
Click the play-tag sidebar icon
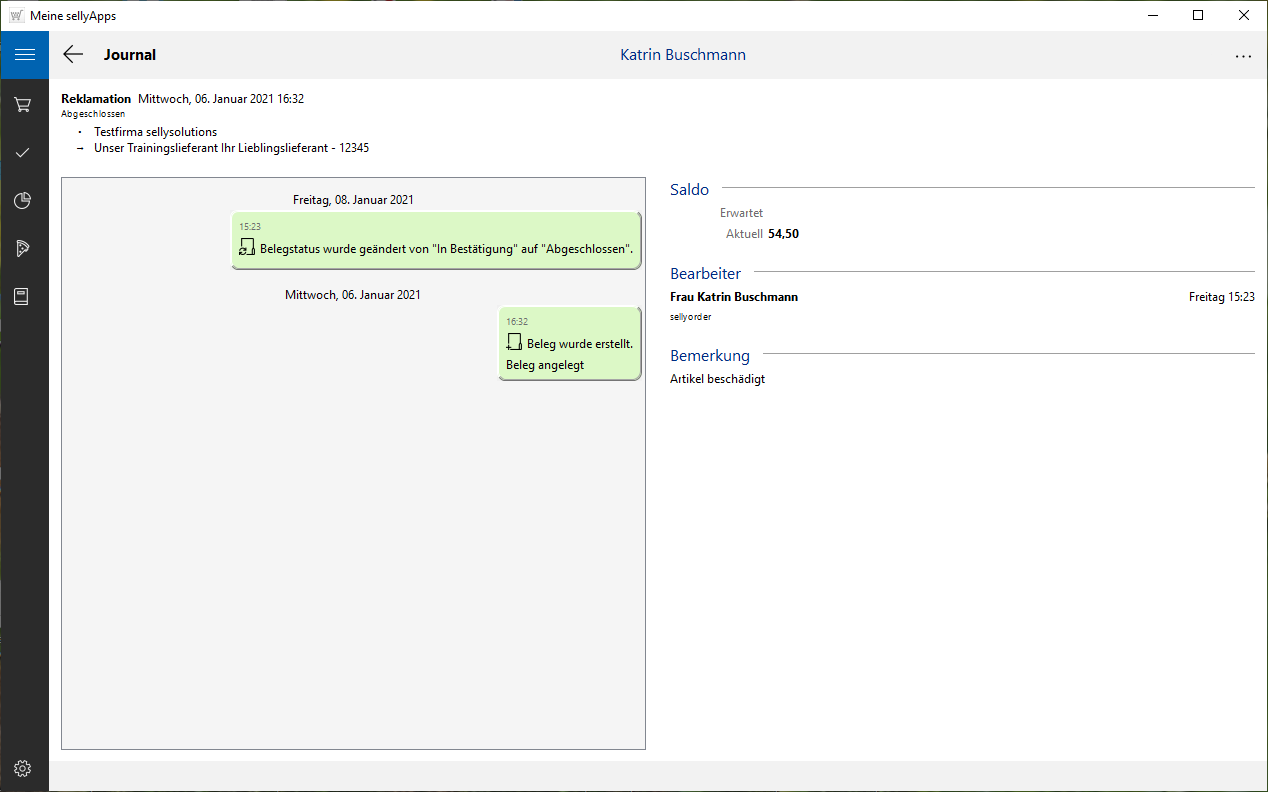(x=23, y=249)
